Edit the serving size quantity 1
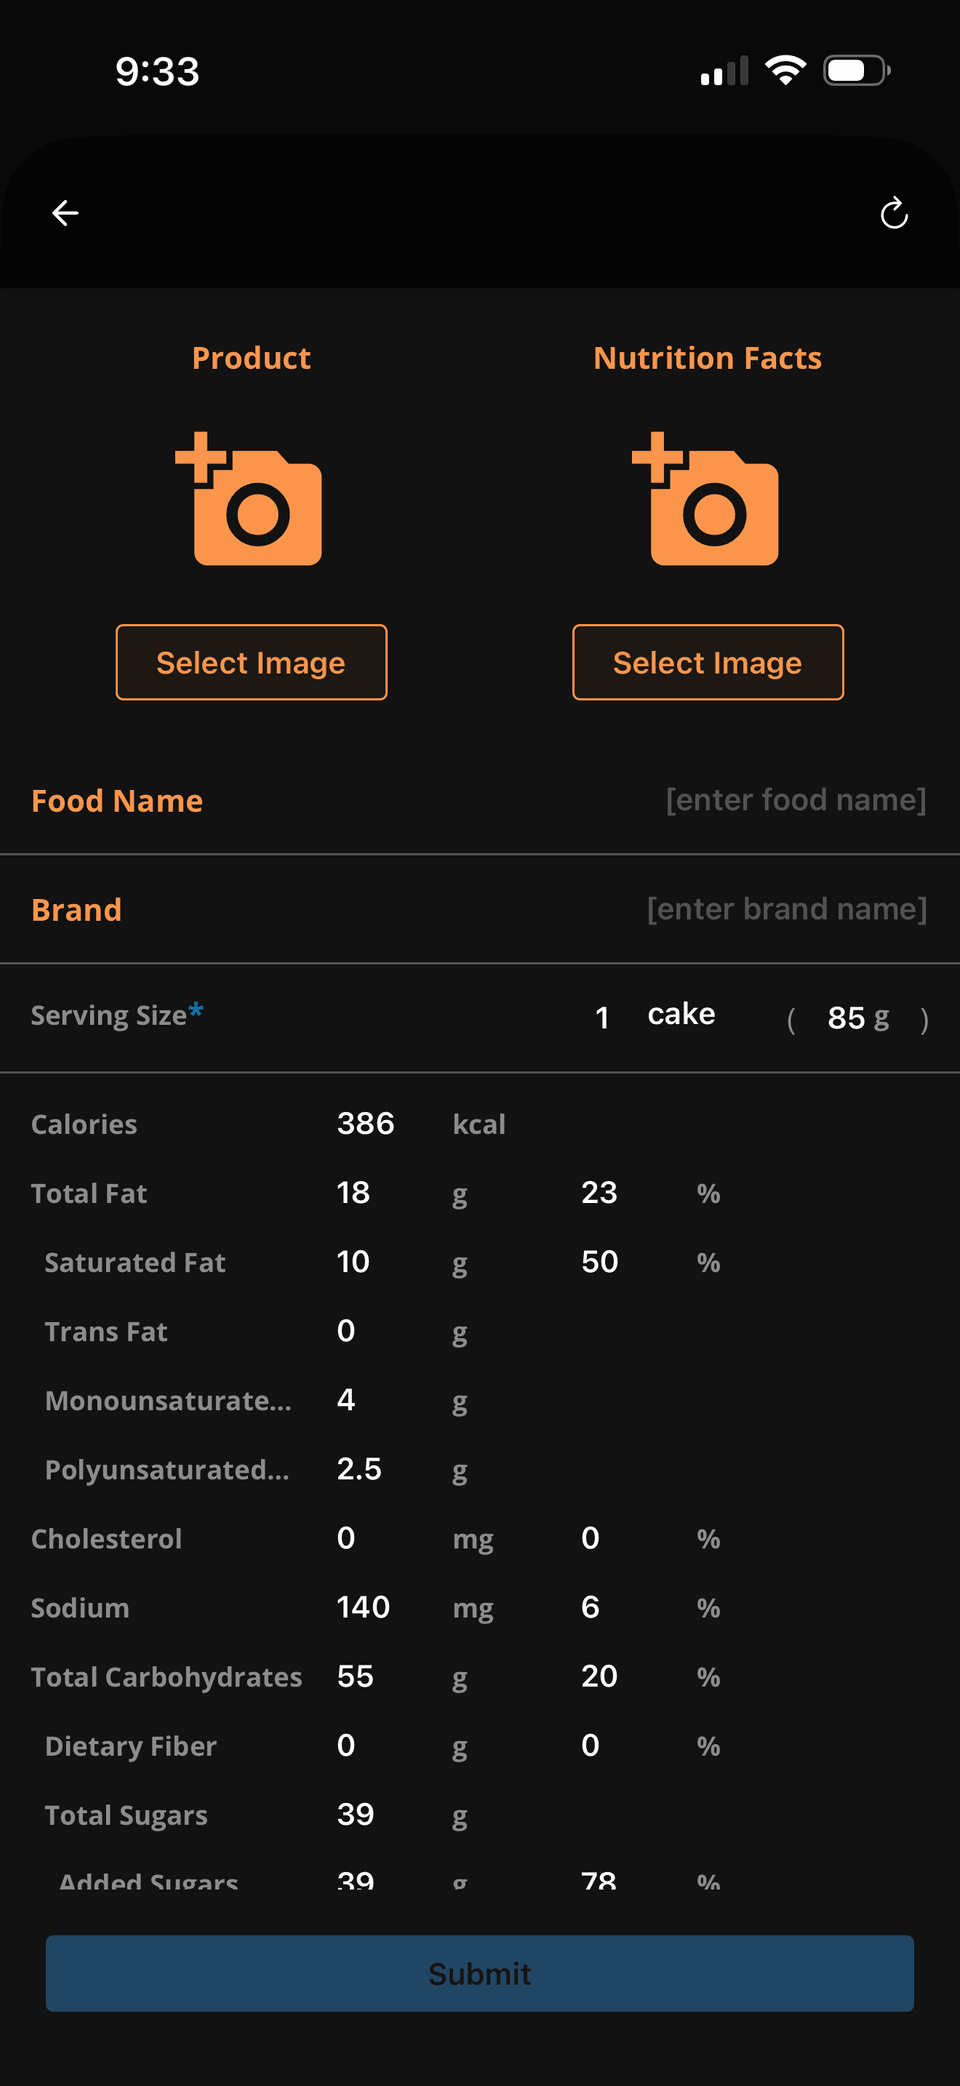This screenshot has height=2086, width=960. [602, 1018]
